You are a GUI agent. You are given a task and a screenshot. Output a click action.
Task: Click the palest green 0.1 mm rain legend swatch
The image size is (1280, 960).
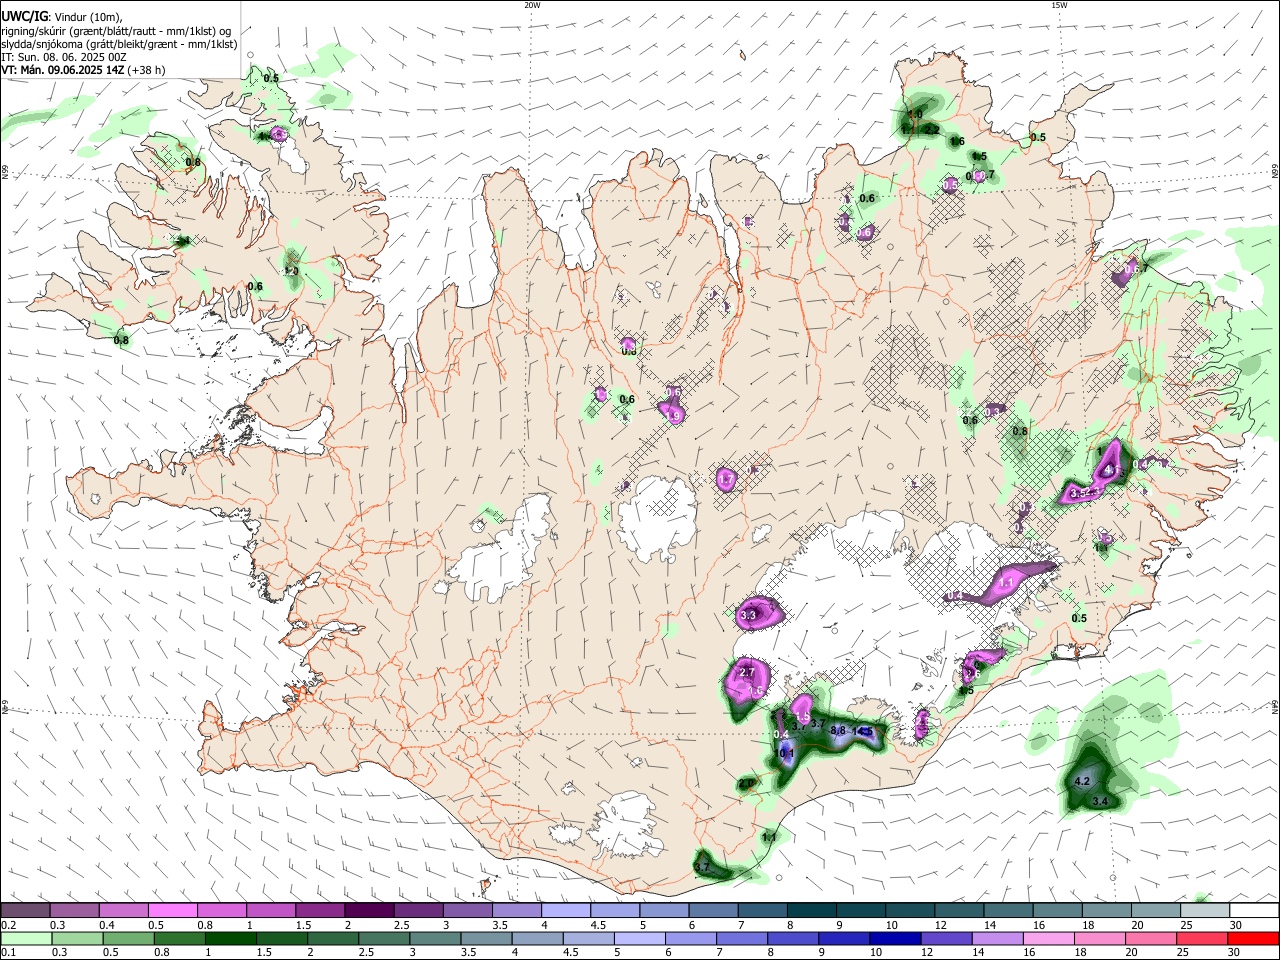[25, 938]
